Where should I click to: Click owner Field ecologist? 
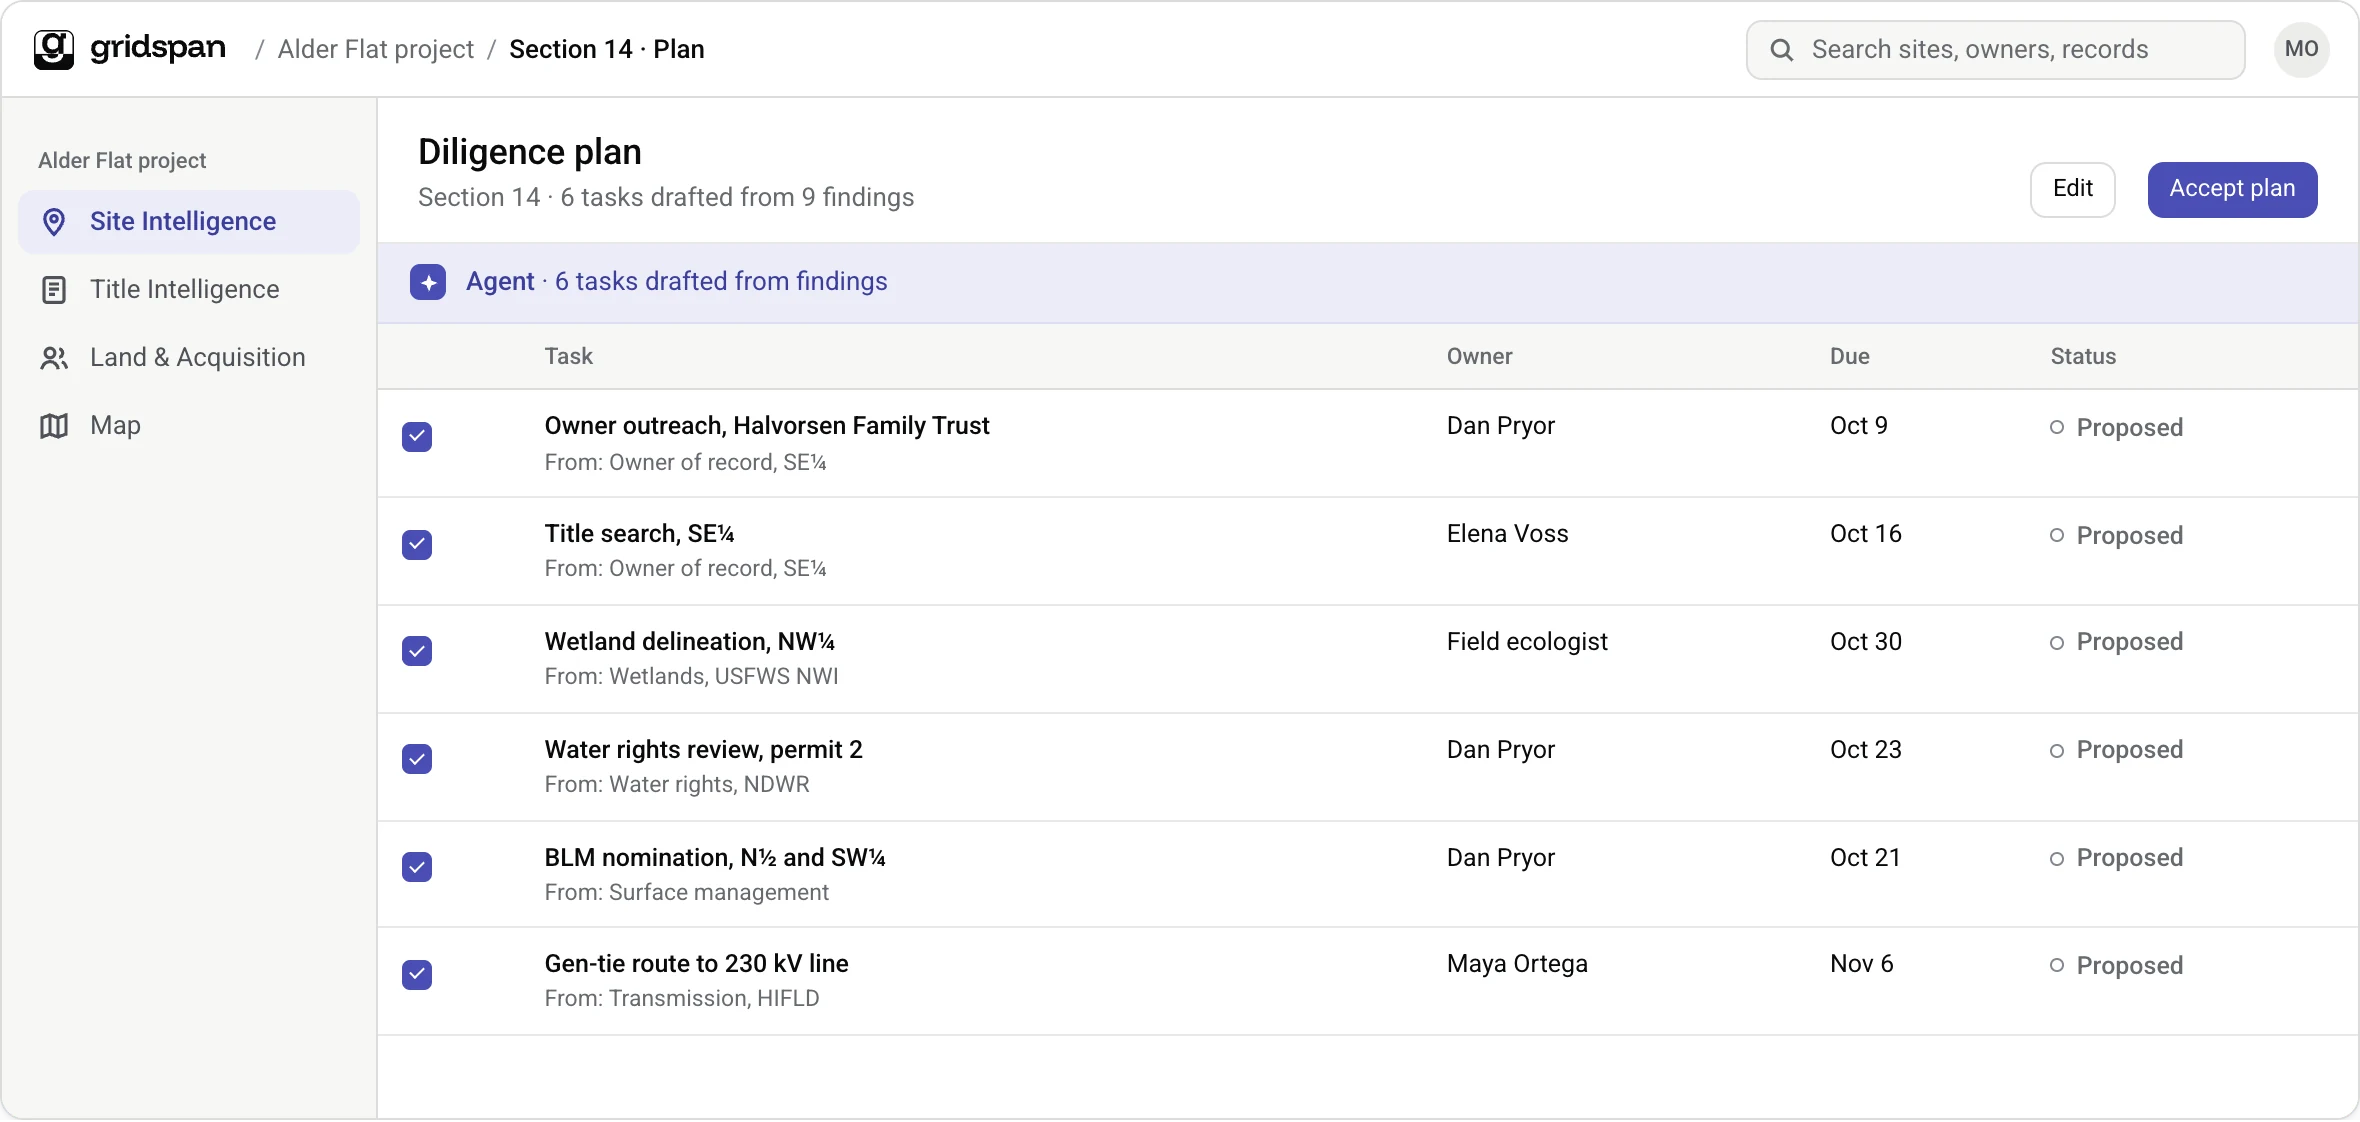tap(1527, 642)
